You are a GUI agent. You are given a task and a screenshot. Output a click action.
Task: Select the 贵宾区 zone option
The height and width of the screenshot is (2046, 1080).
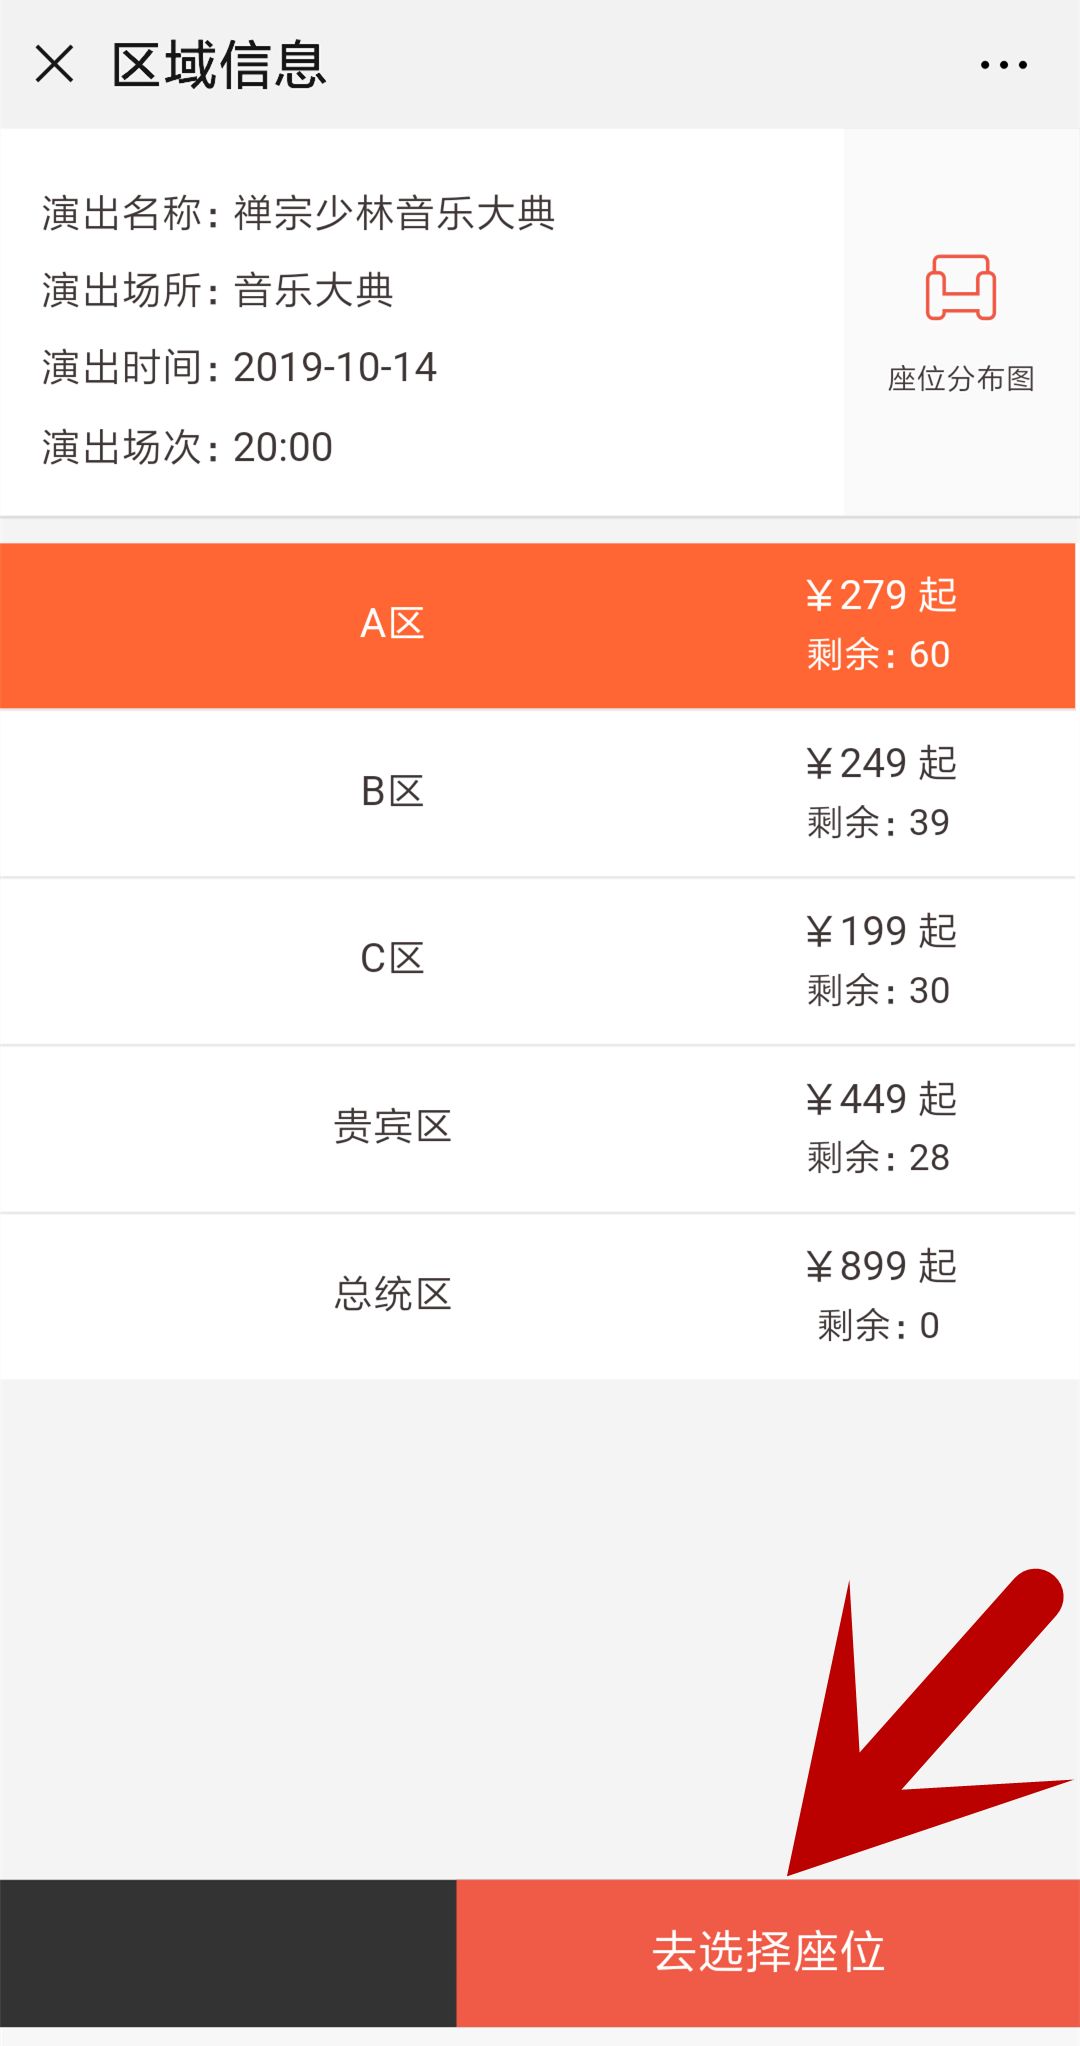[x=392, y=1127]
